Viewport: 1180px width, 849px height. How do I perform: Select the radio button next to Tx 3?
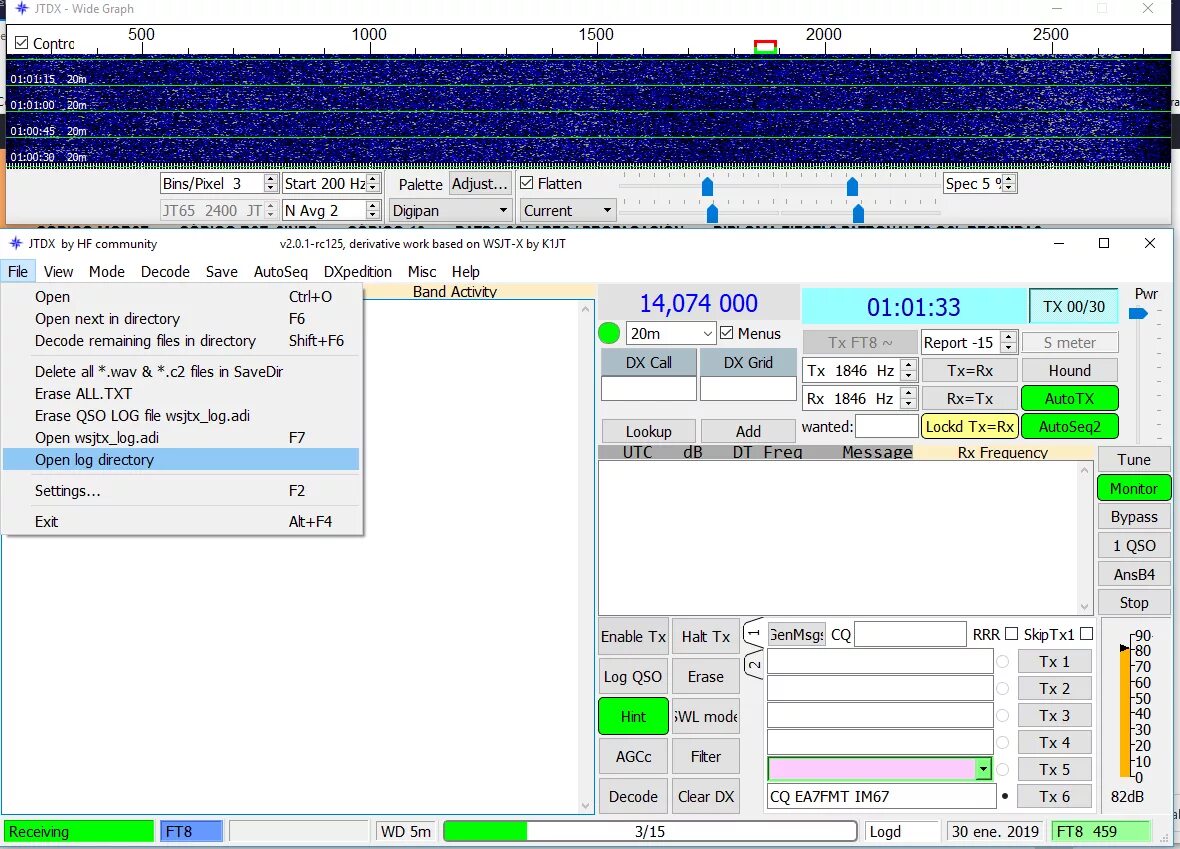click(x=1002, y=716)
